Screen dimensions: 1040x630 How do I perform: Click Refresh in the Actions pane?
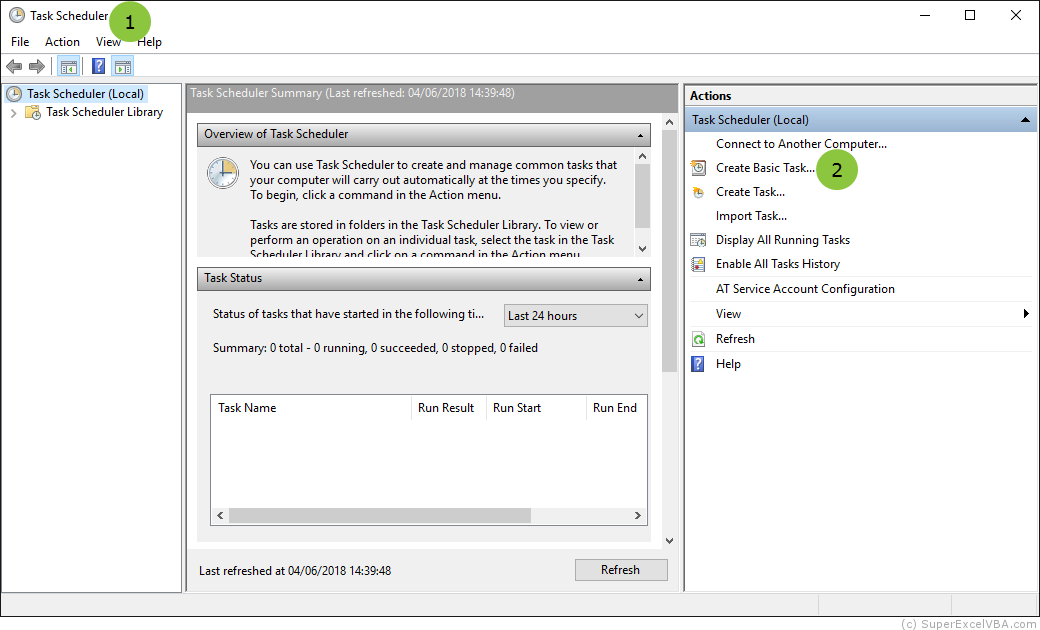pyautogui.click(x=735, y=339)
